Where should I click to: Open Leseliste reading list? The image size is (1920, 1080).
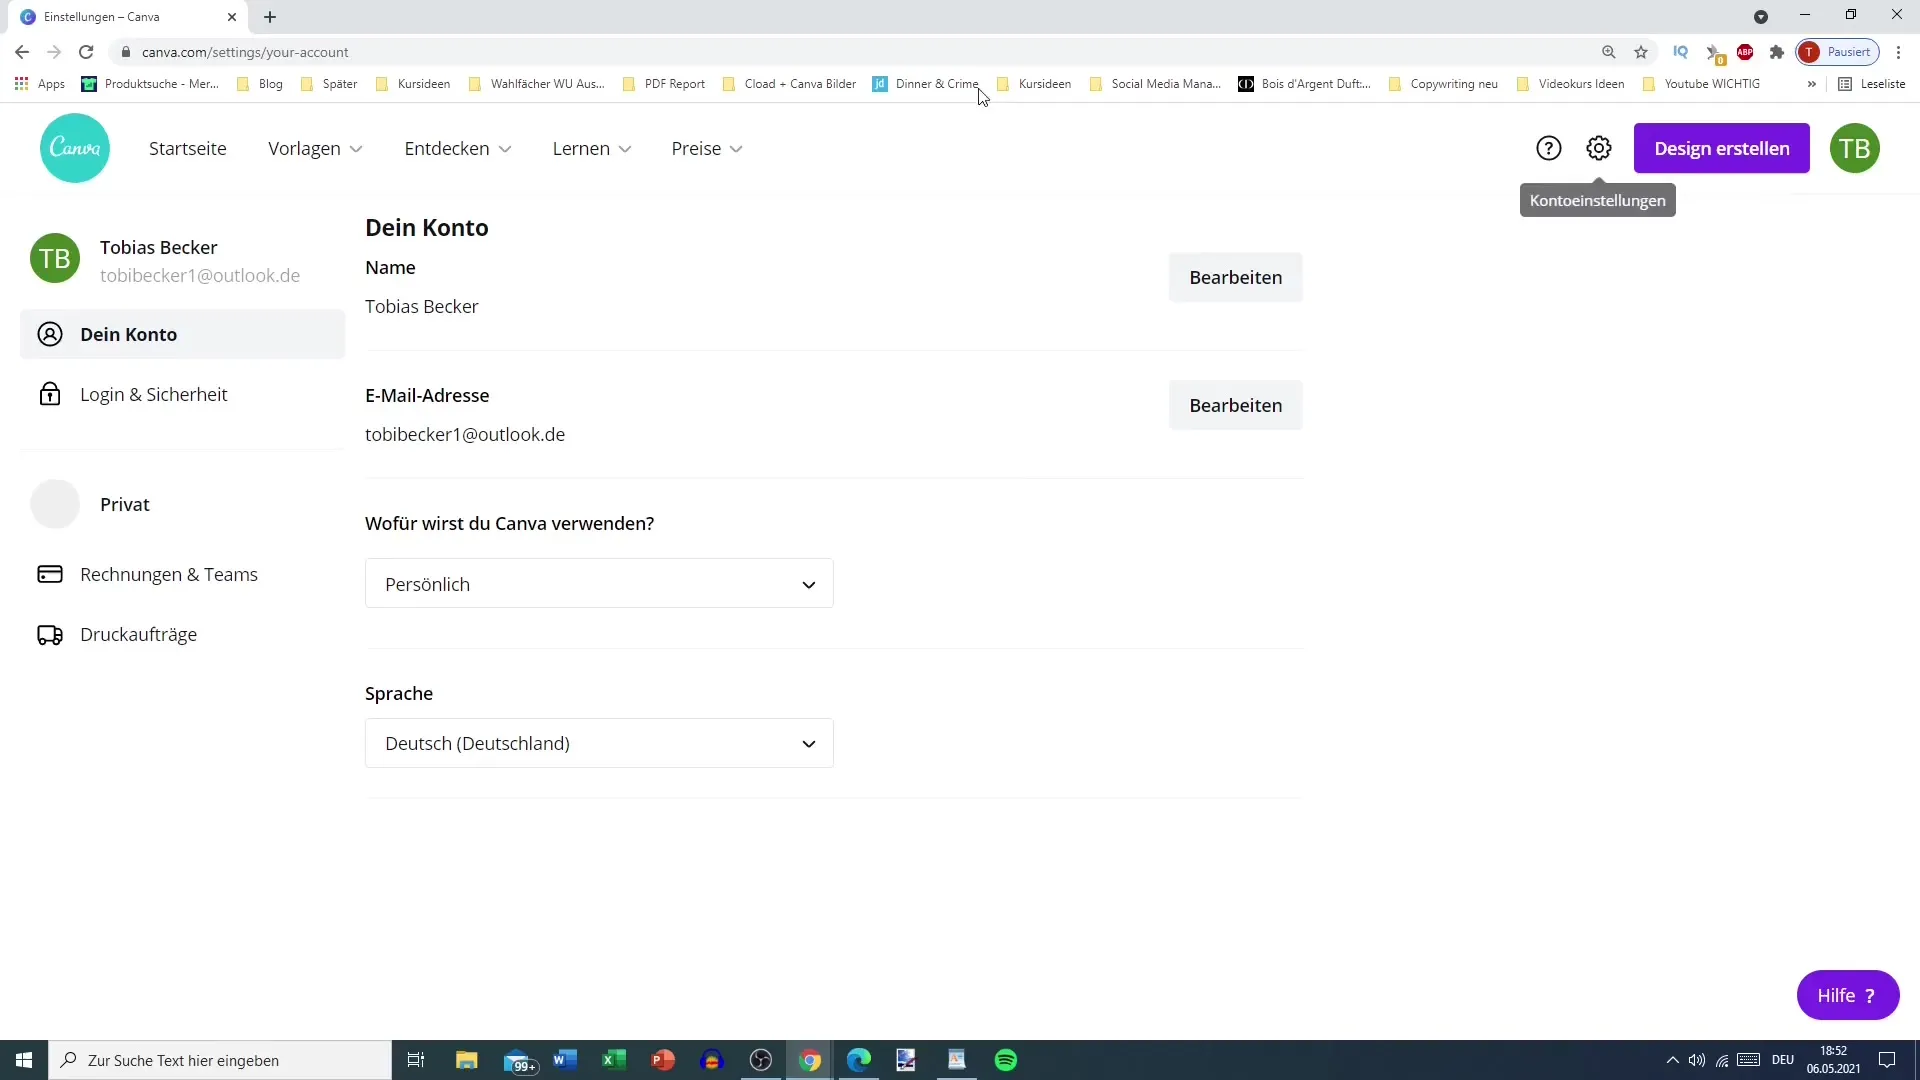coord(1872,84)
